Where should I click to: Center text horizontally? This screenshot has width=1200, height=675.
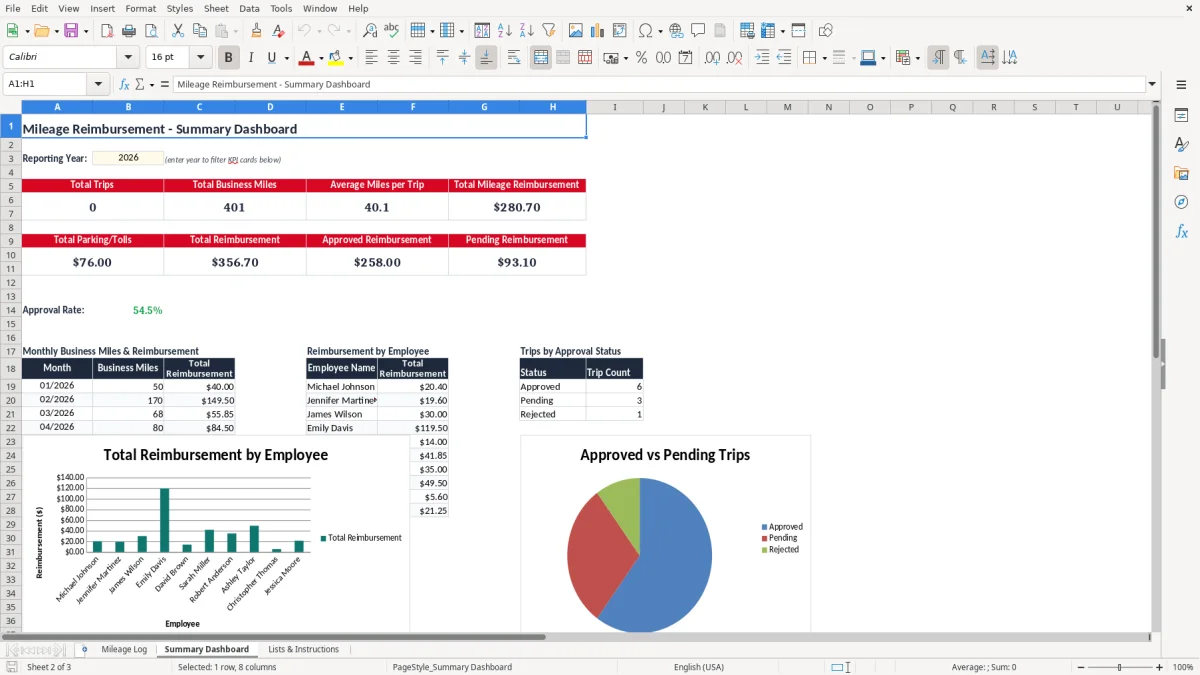tap(393, 58)
